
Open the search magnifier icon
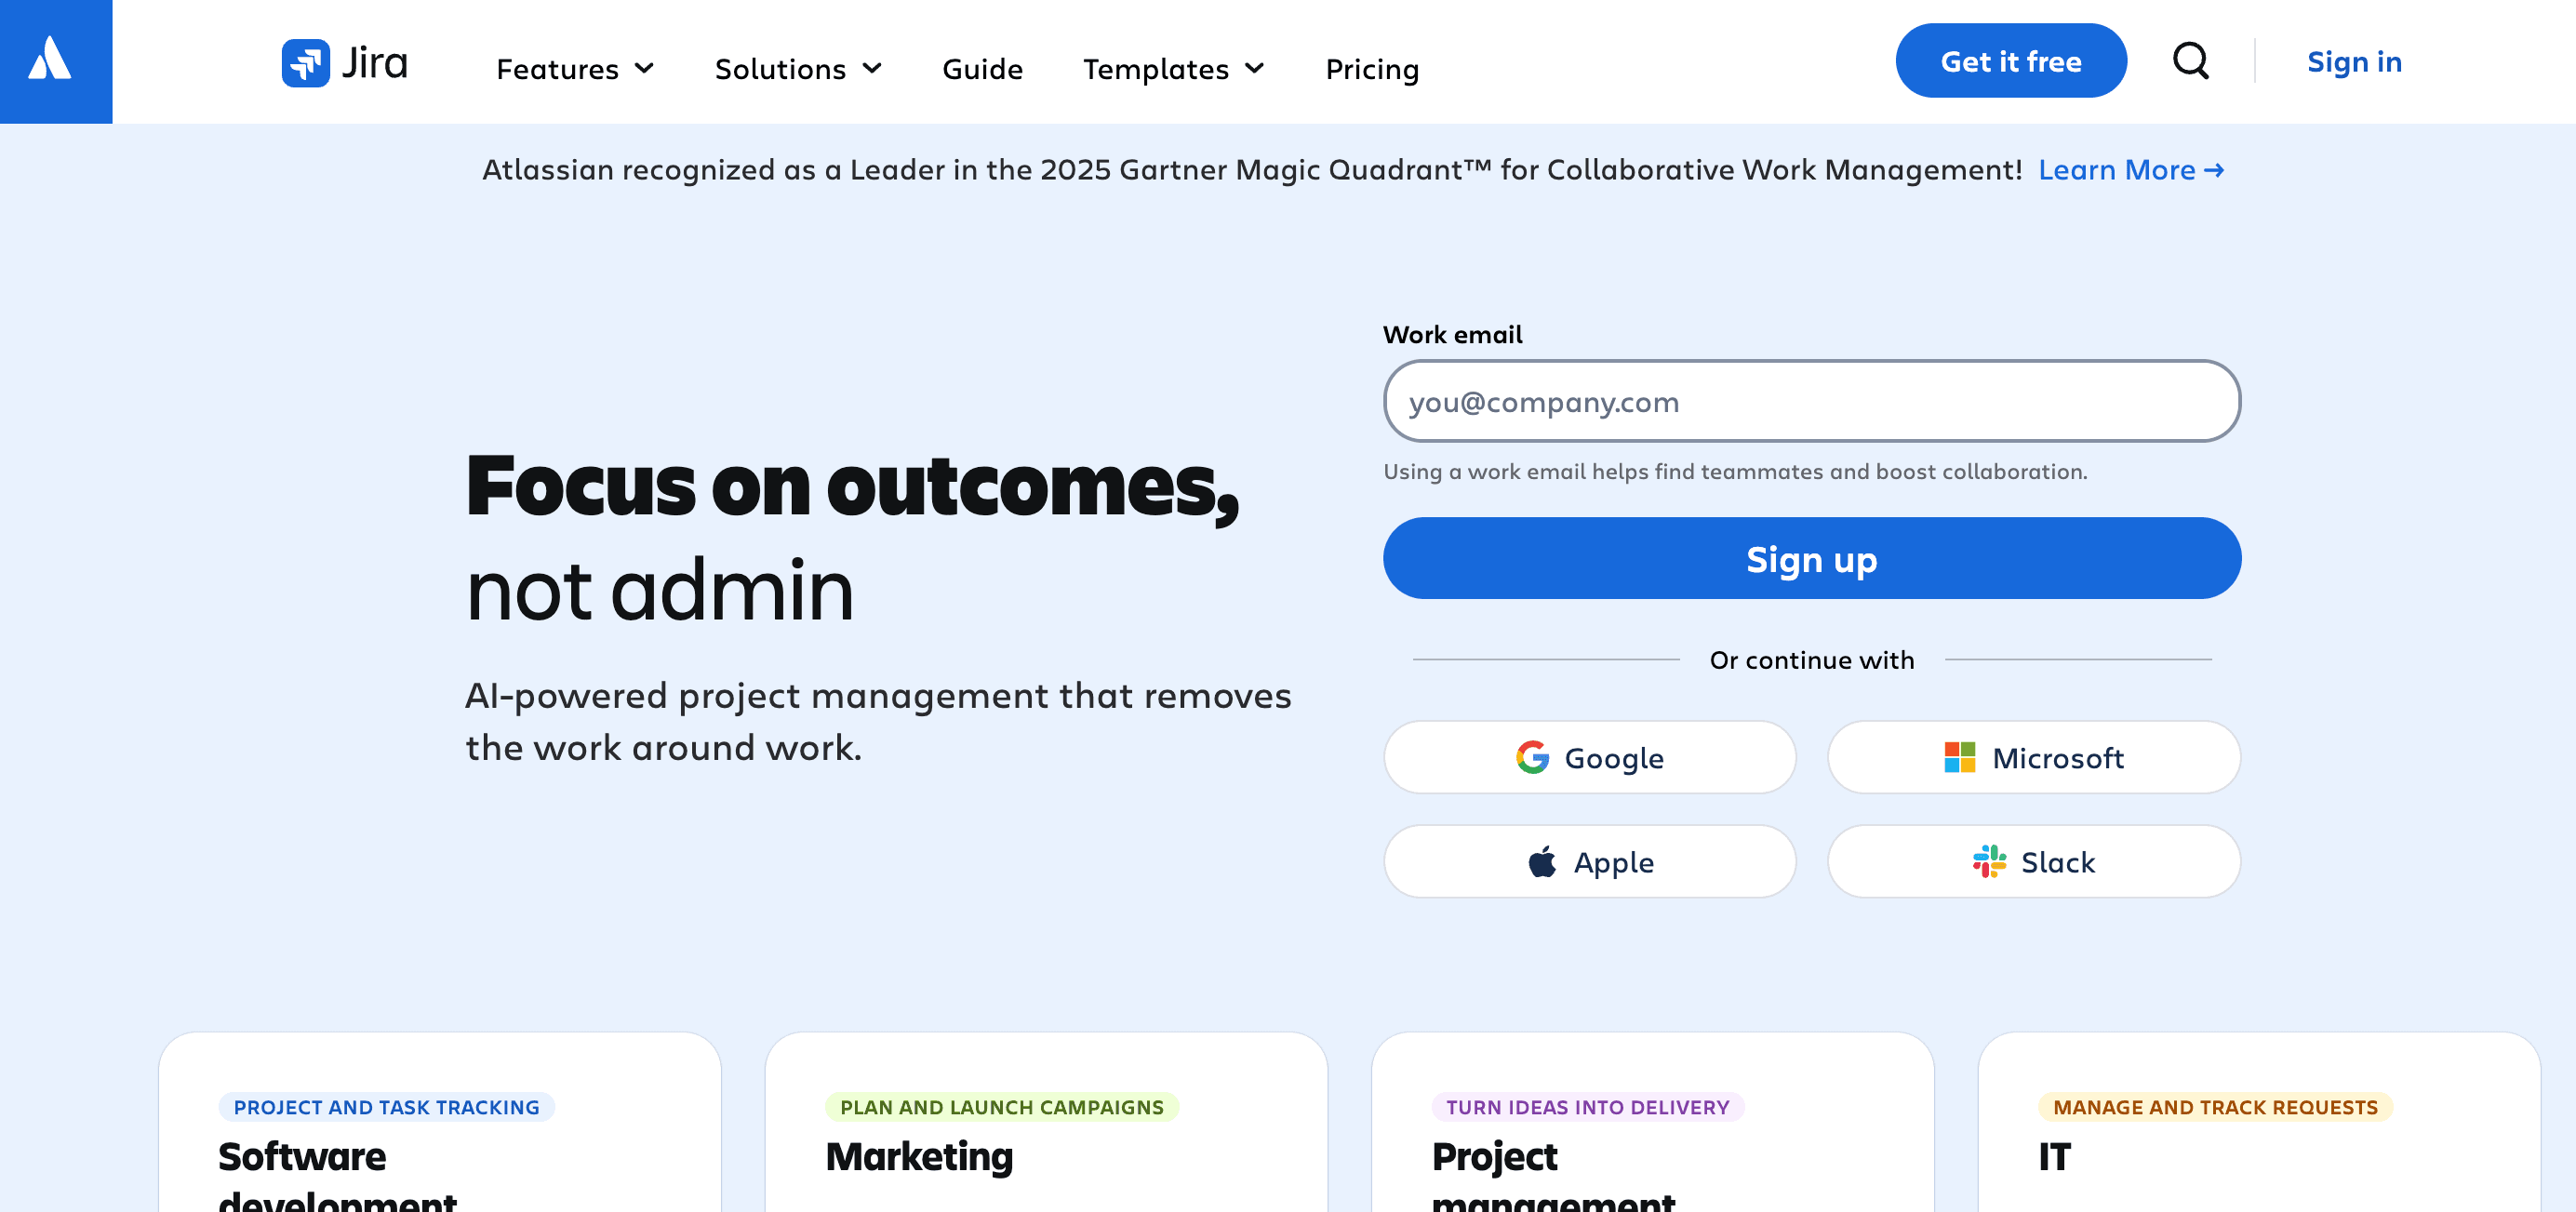tap(2191, 60)
